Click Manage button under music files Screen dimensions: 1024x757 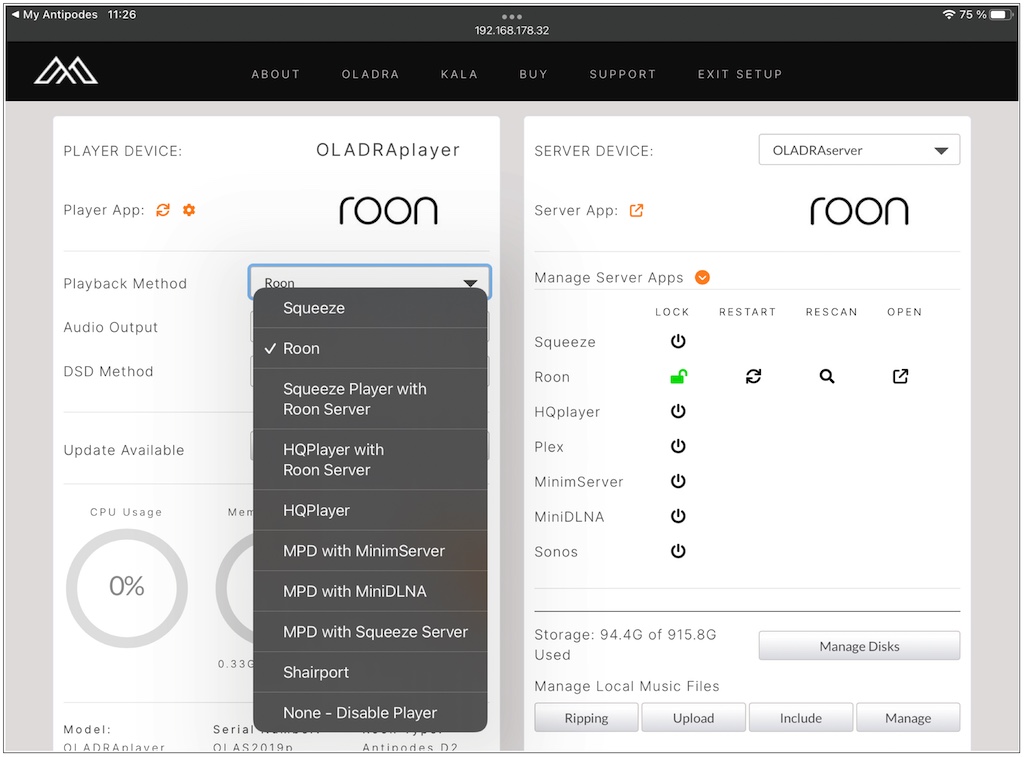pos(908,718)
